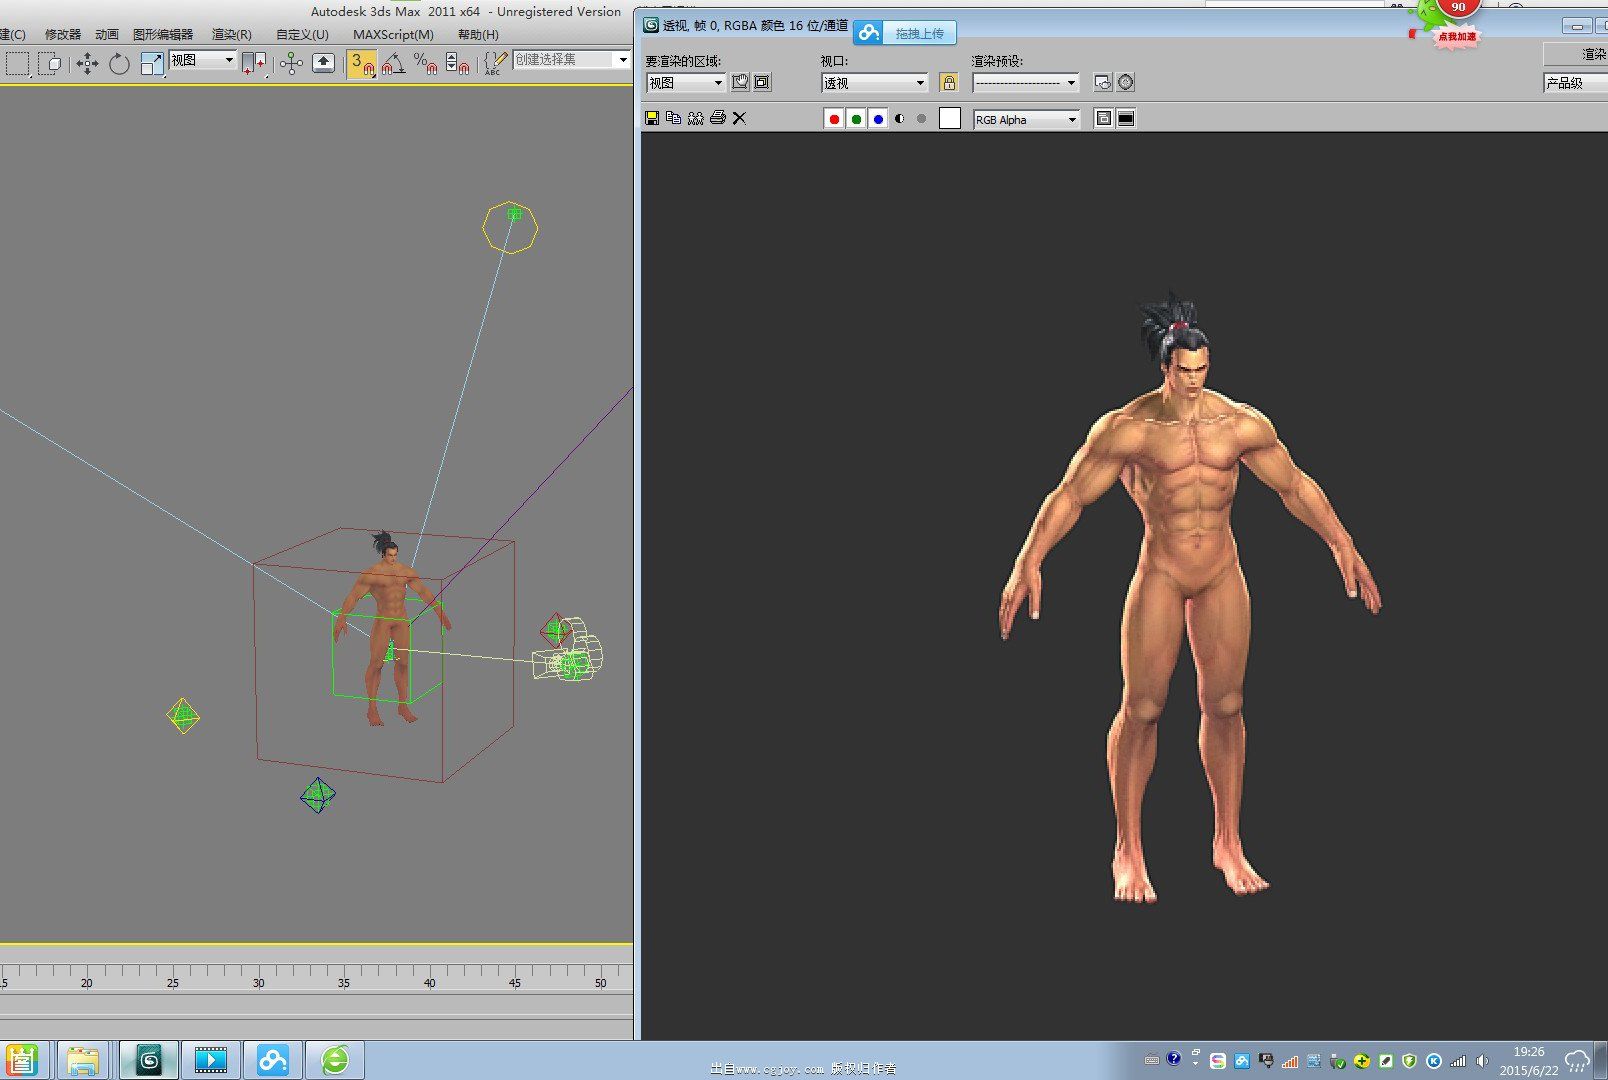Click Select and Manipulate icon
The width and height of the screenshot is (1608, 1080).
click(x=291, y=64)
